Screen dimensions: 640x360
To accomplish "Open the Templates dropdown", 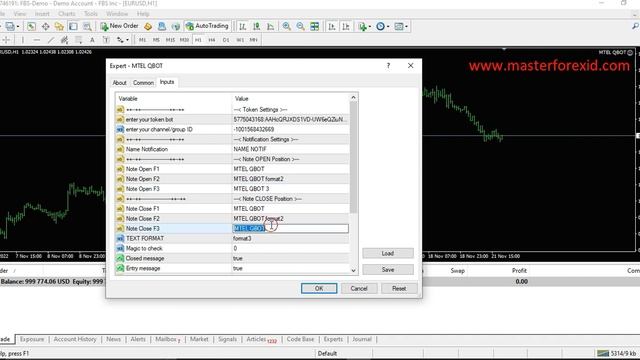I will [401, 27].
